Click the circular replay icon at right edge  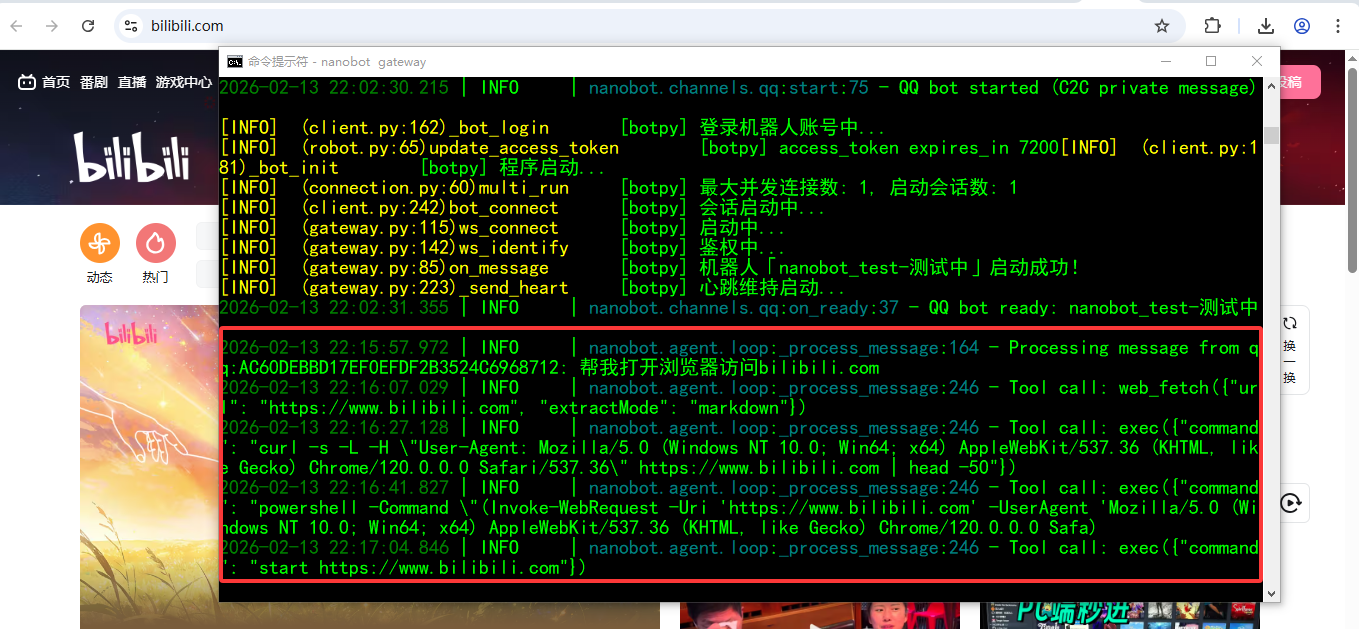pyautogui.click(x=1290, y=503)
